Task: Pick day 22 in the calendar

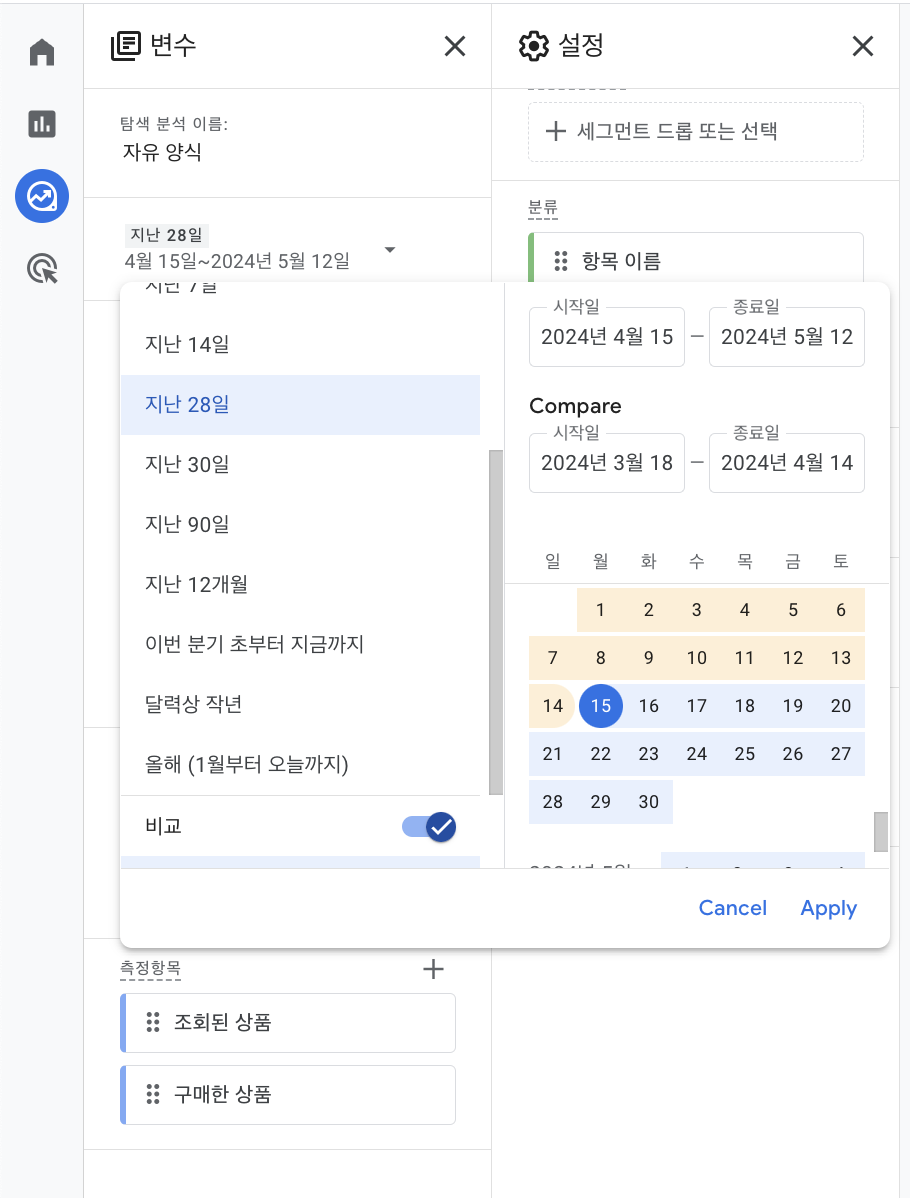Action: tap(601, 754)
